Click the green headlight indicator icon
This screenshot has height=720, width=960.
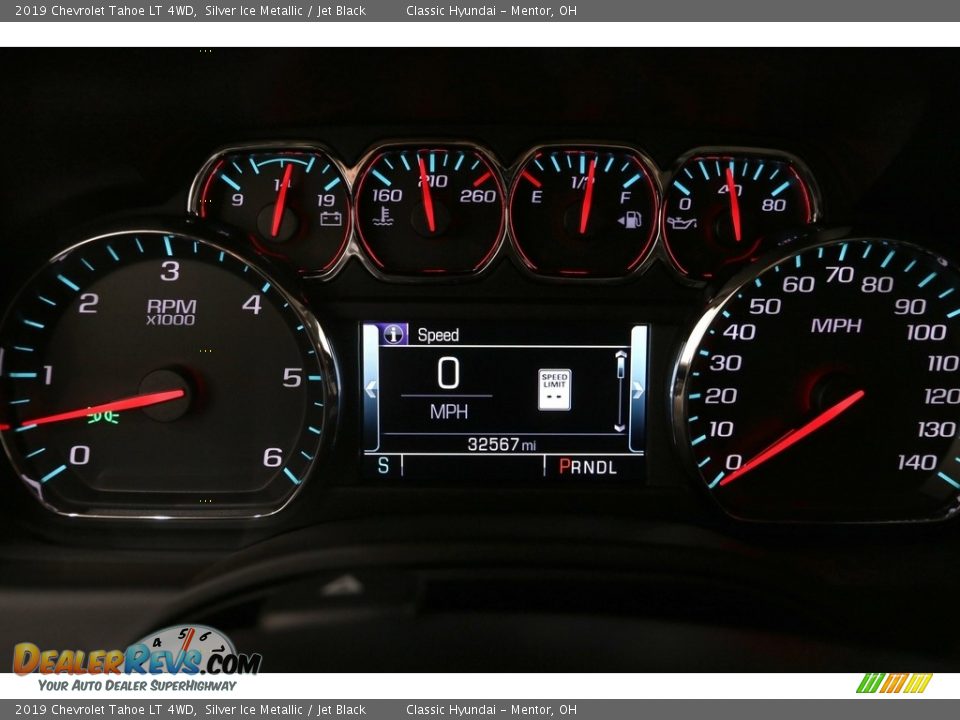click(102, 414)
